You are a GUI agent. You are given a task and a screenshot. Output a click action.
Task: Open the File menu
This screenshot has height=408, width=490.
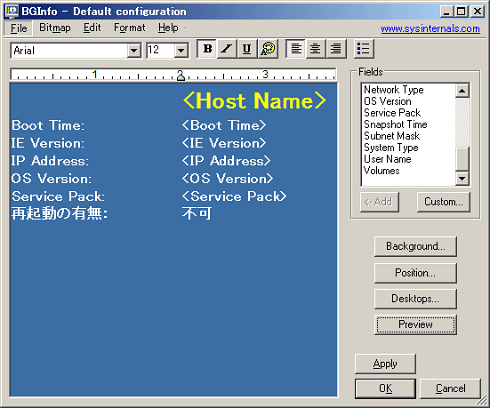click(19, 28)
